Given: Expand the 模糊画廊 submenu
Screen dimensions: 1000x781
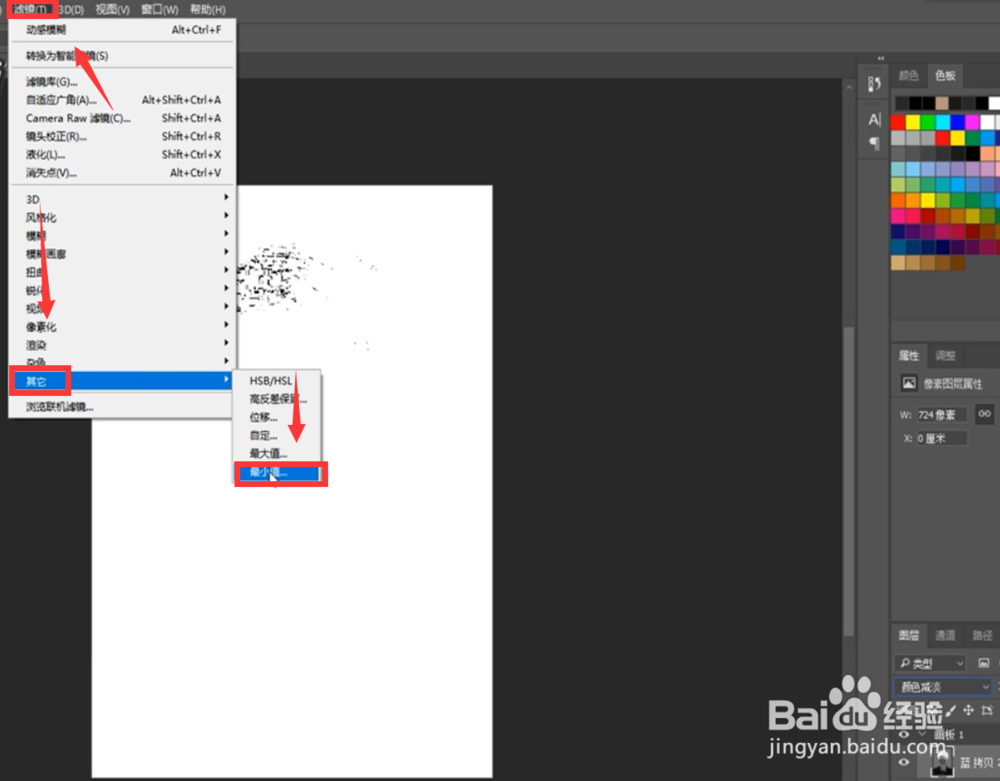Looking at the screenshot, I should pos(121,253).
